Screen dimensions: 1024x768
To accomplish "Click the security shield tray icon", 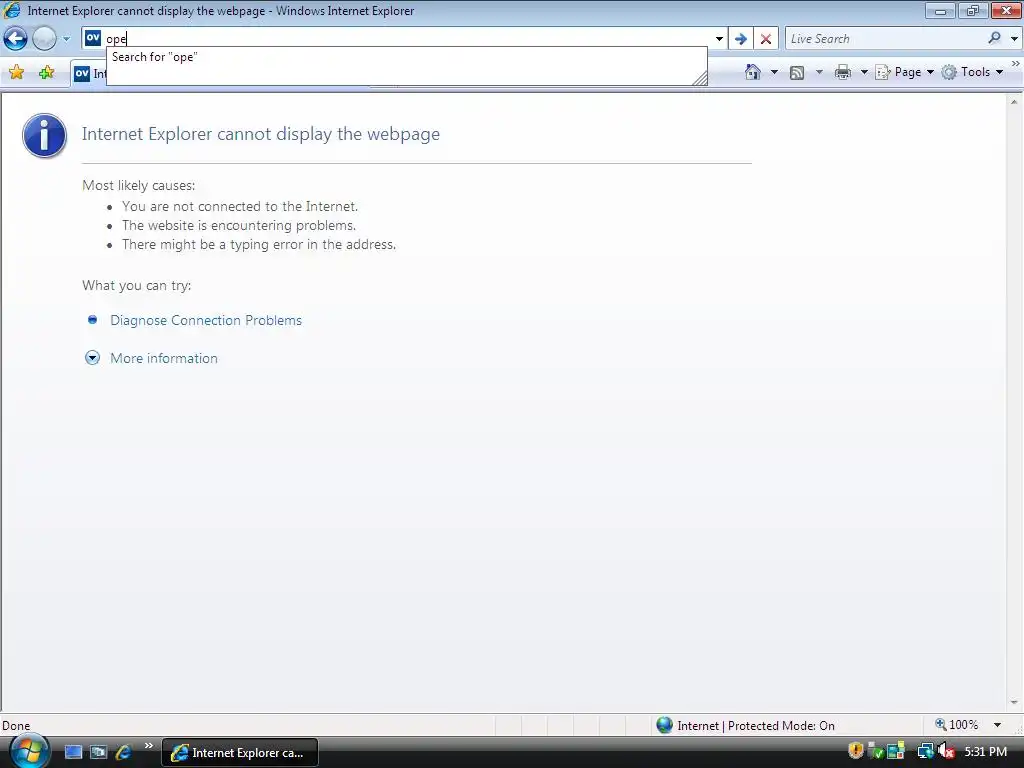I will tap(856, 752).
